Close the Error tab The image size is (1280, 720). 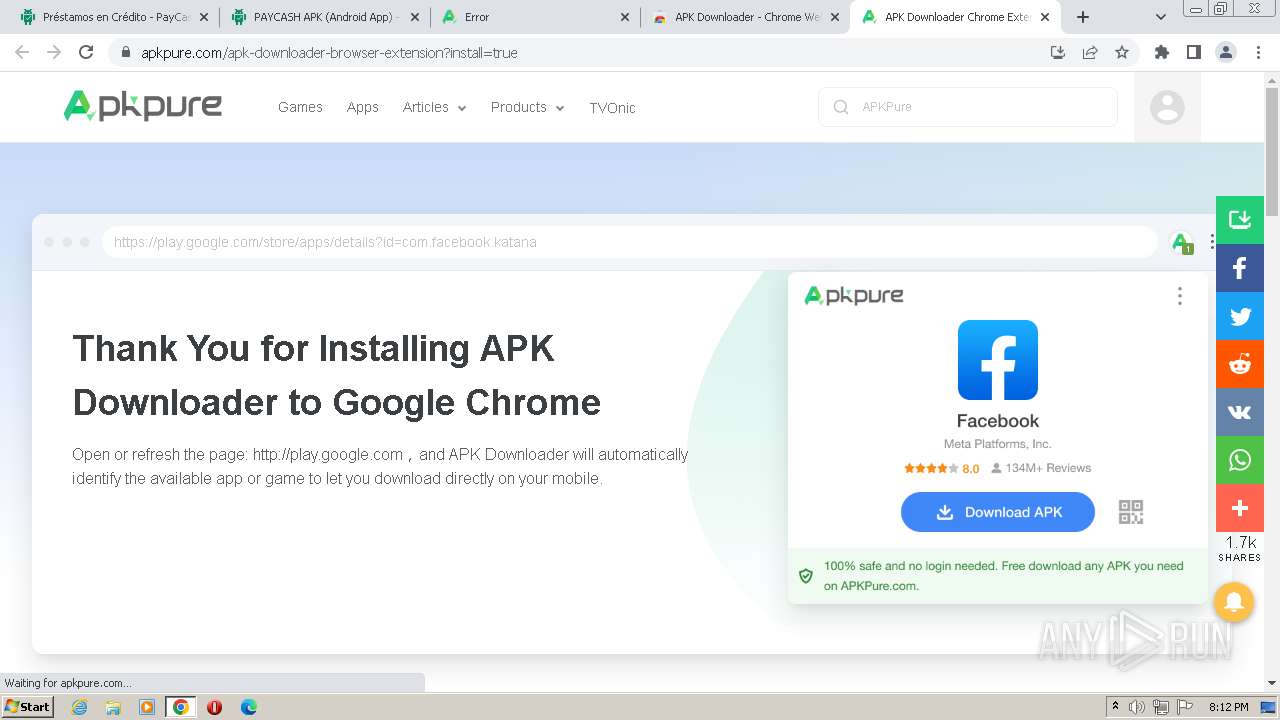[x=625, y=17]
